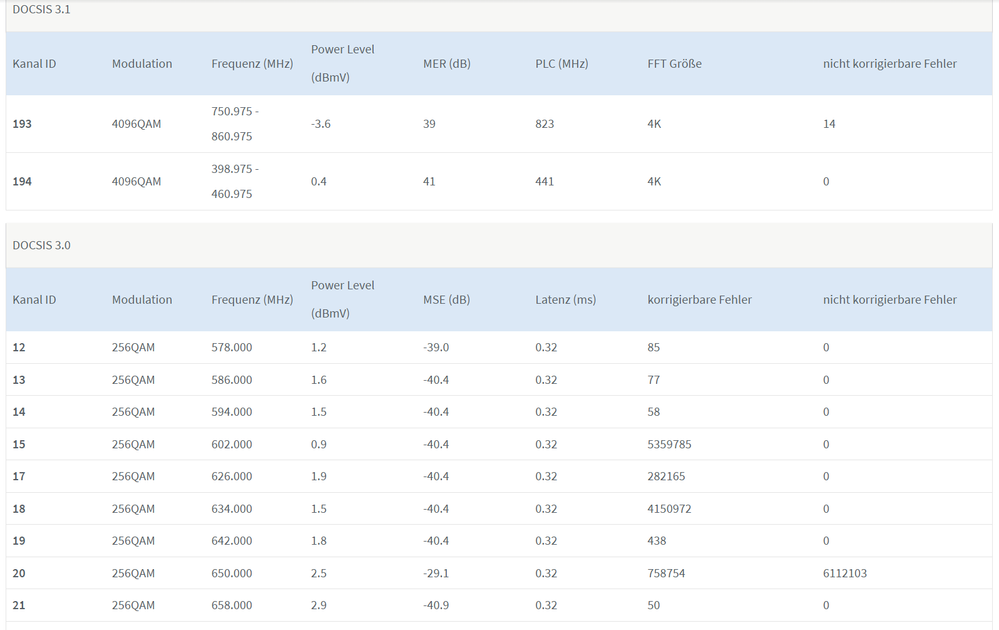The height and width of the screenshot is (630, 999).
Task: Click the frequency cell 650.000
Action: [231, 573]
